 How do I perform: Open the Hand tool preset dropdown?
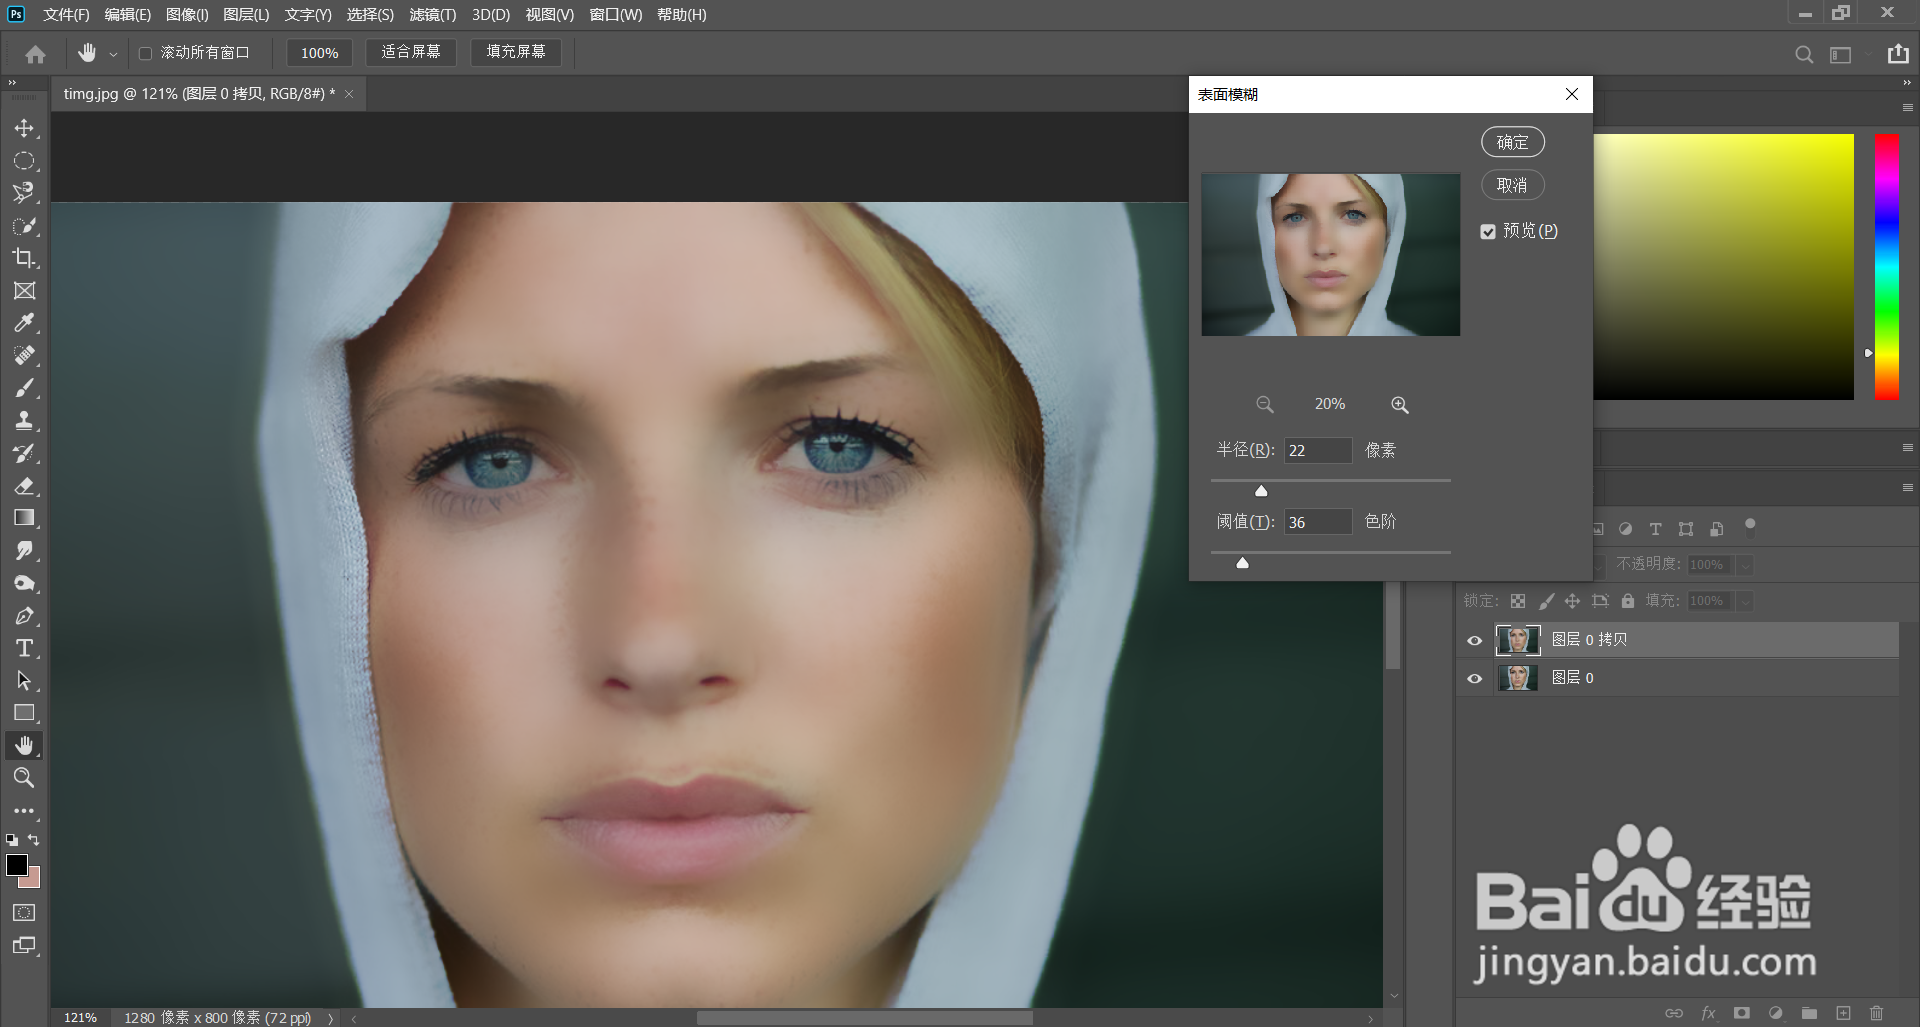[113, 54]
